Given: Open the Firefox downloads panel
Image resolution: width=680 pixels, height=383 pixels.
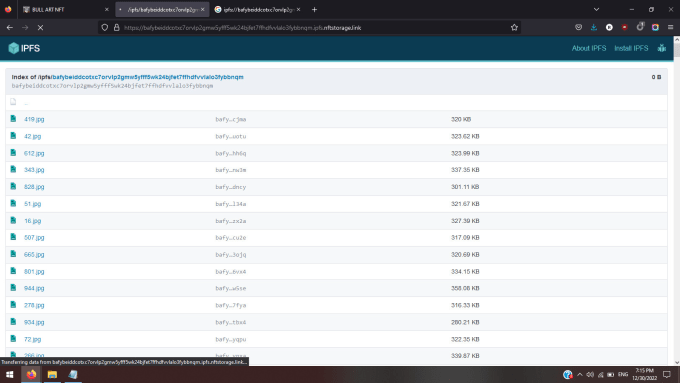Looking at the screenshot, I should pos(594,27).
